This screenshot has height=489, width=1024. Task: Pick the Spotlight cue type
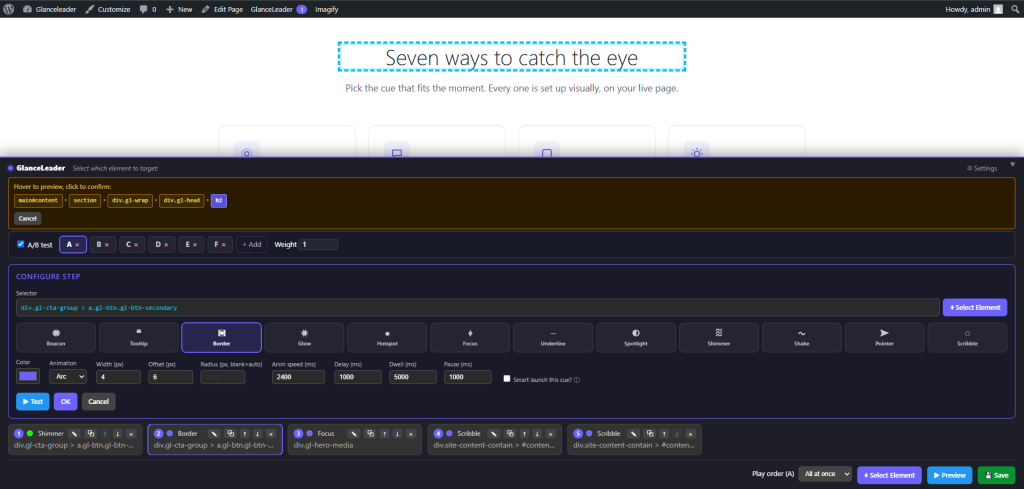[636, 338]
